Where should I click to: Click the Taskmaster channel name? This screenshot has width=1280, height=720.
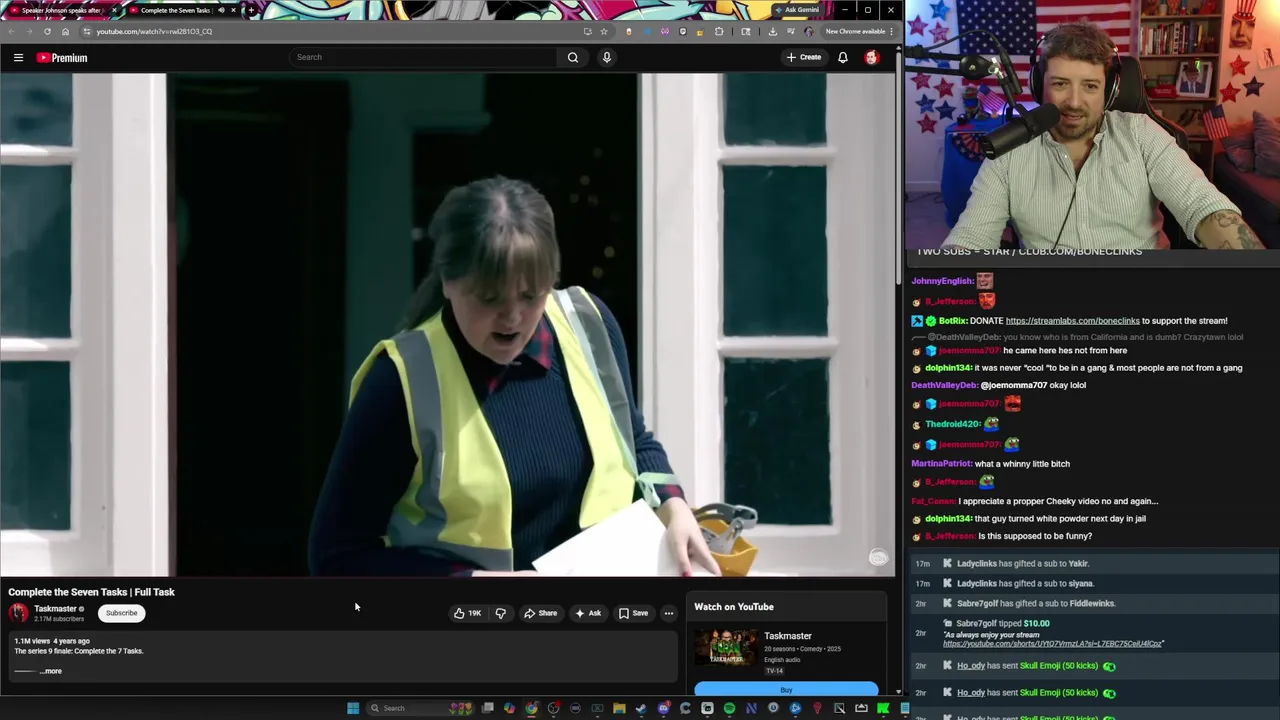point(55,609)
